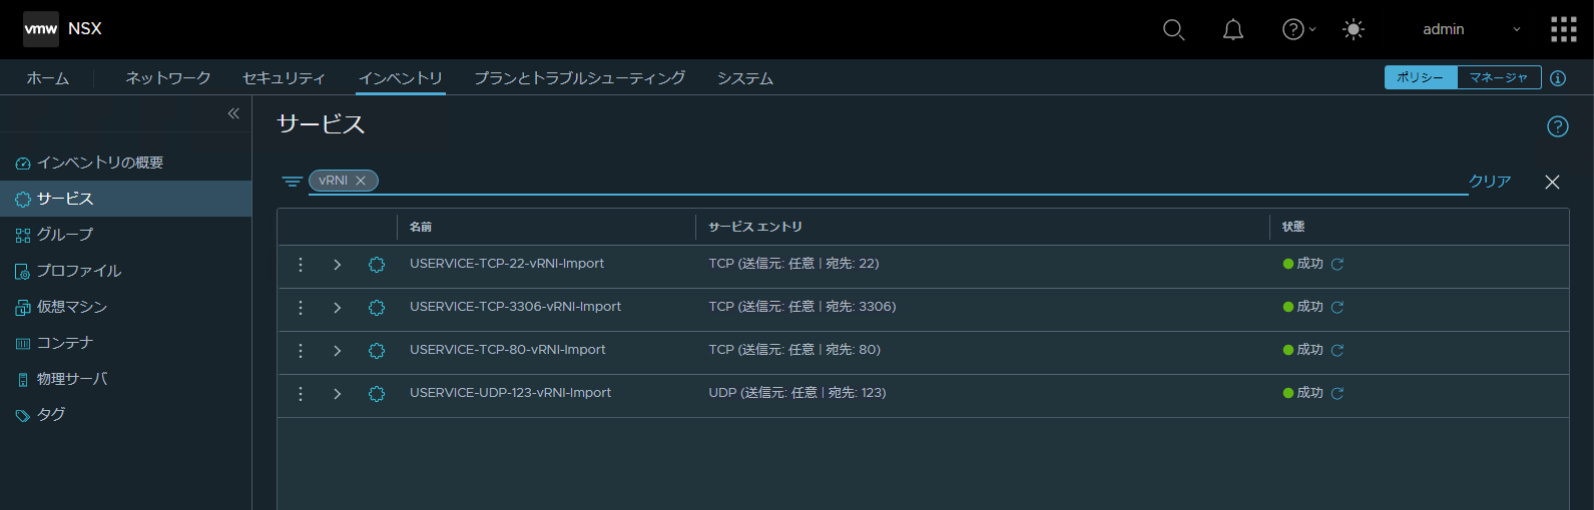Refresh status of USERVICE-TCP-22-vRNI-Import

1337,264
